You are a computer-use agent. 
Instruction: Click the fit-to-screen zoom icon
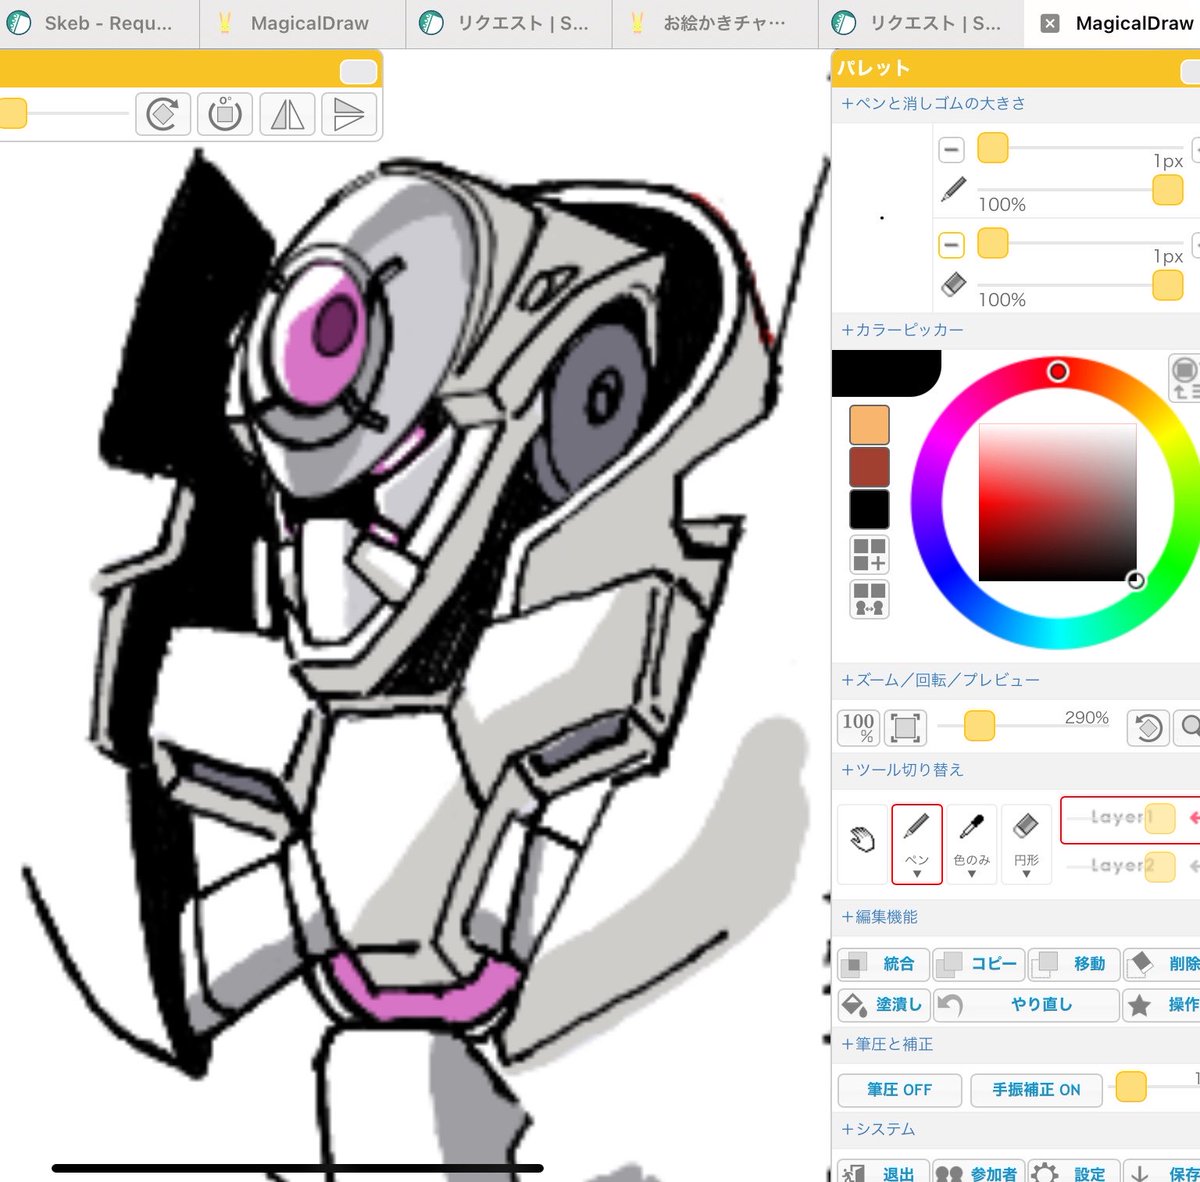905,727
